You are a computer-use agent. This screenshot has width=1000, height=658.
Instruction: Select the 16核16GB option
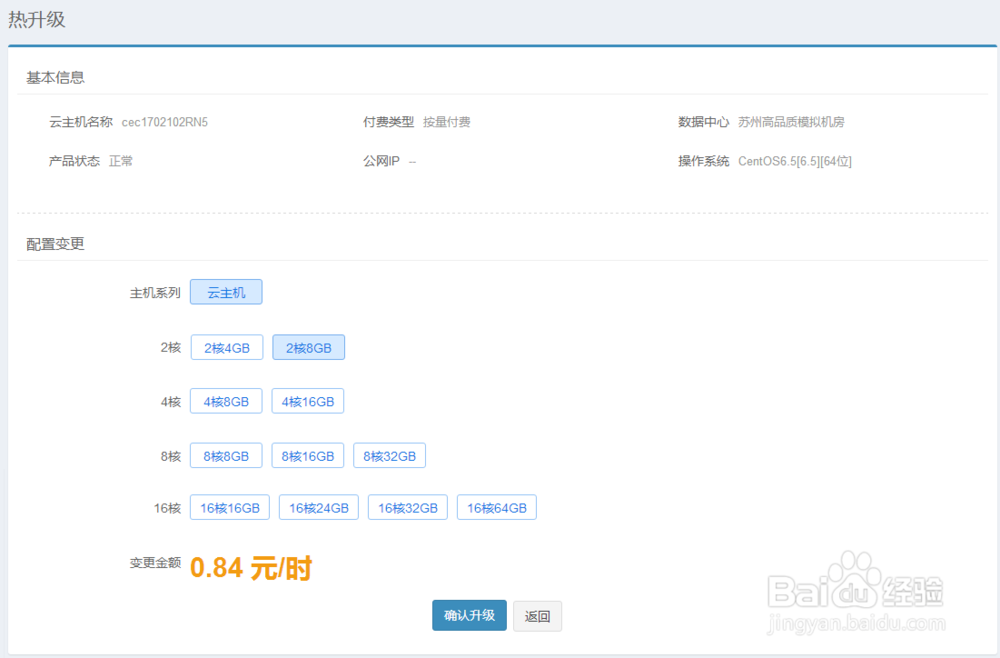pyautogui.click(x=229, y=507)
